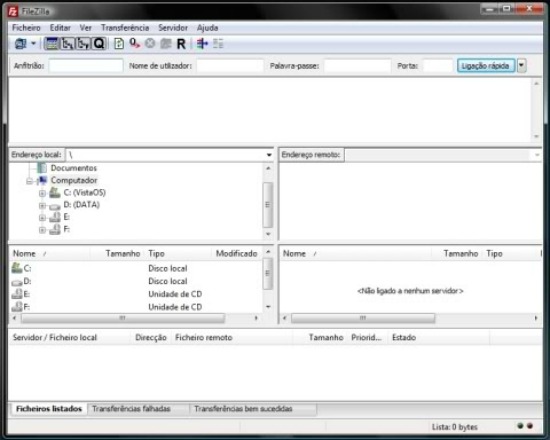Screen dimensions: 550x440
Task: Select C: row in local file list
Action: tap(136, 268)
